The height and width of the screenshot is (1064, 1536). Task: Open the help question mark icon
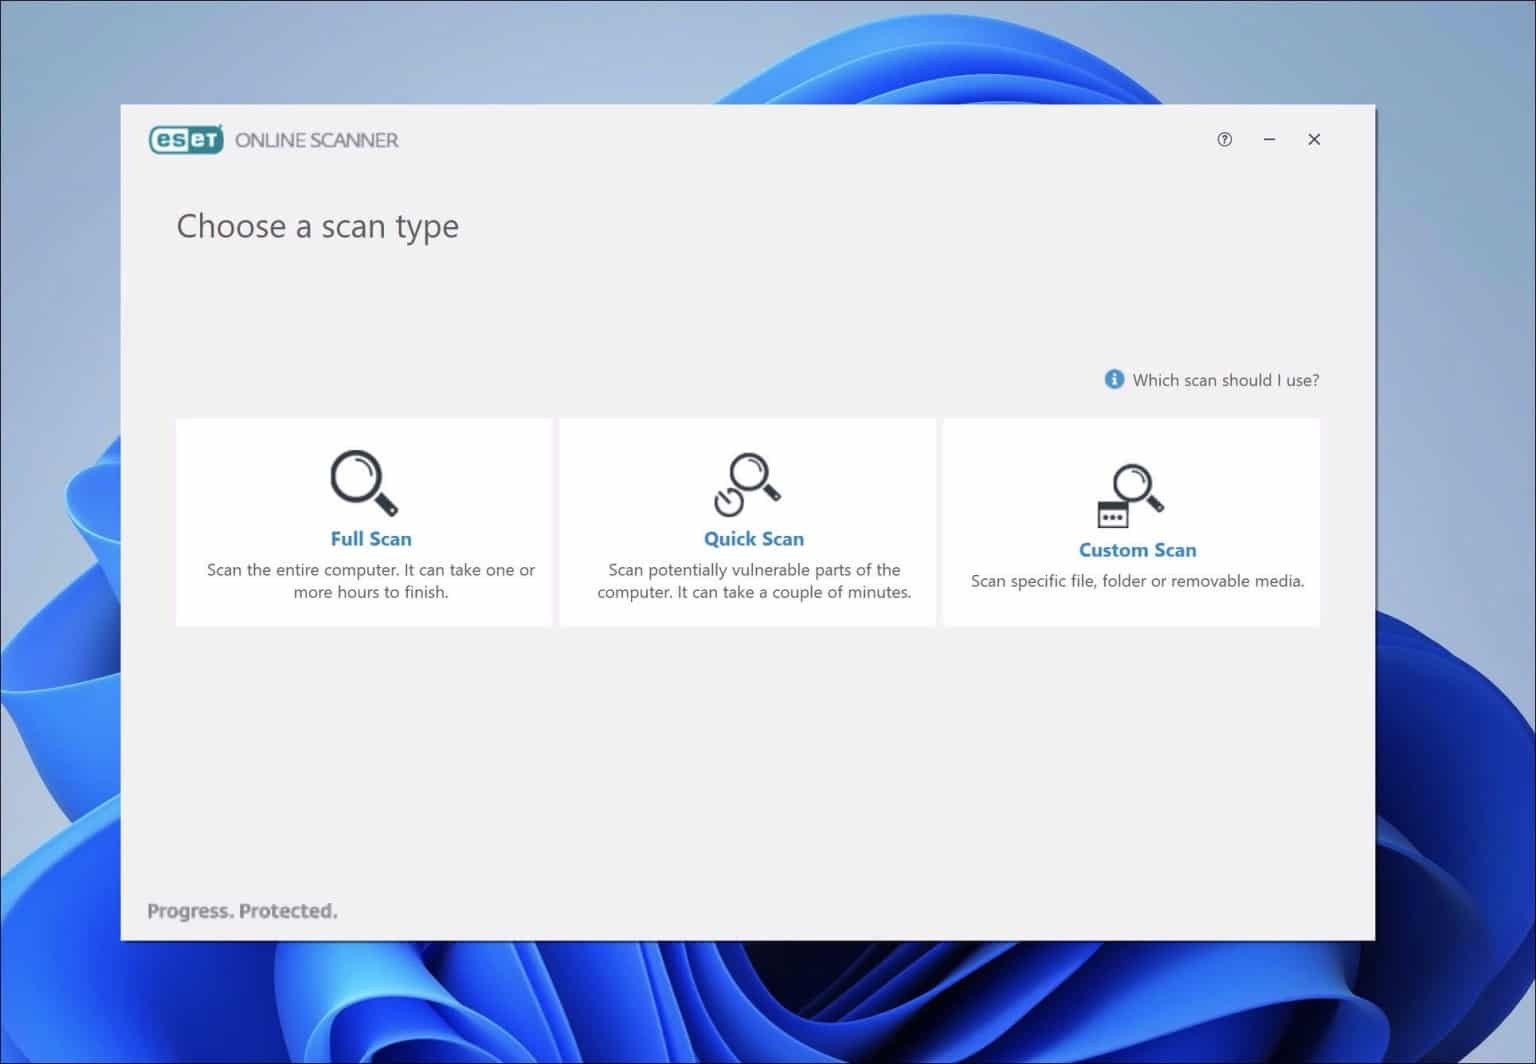coord(1224,139)
